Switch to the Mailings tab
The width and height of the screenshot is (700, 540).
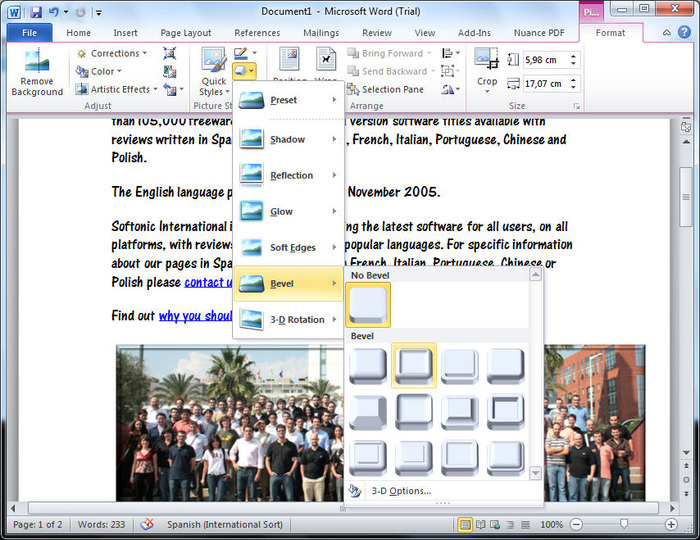tap(321, 33)
